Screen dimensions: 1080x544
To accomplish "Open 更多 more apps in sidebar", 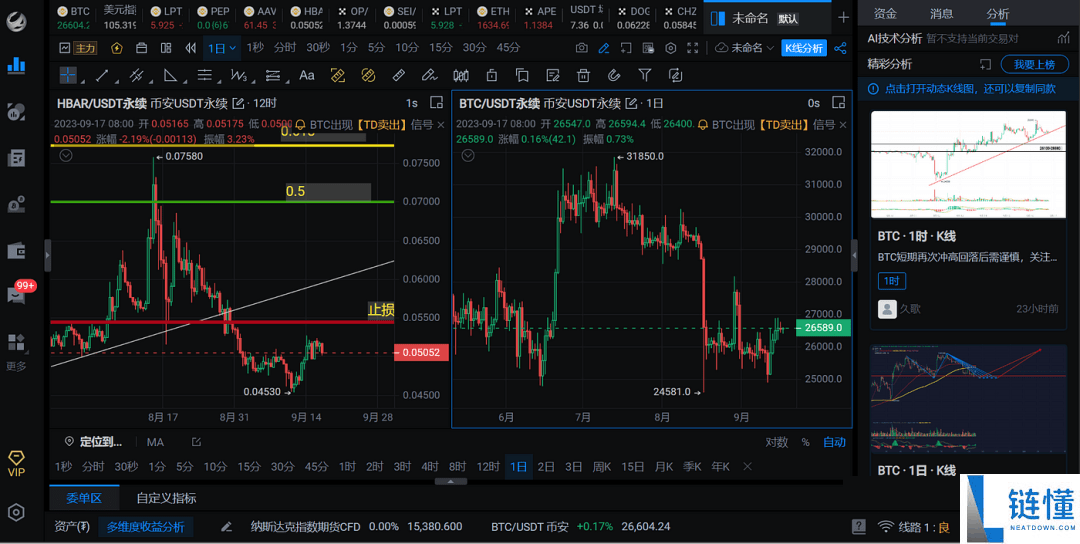I will pyautogui.click(x=16, y=352).
